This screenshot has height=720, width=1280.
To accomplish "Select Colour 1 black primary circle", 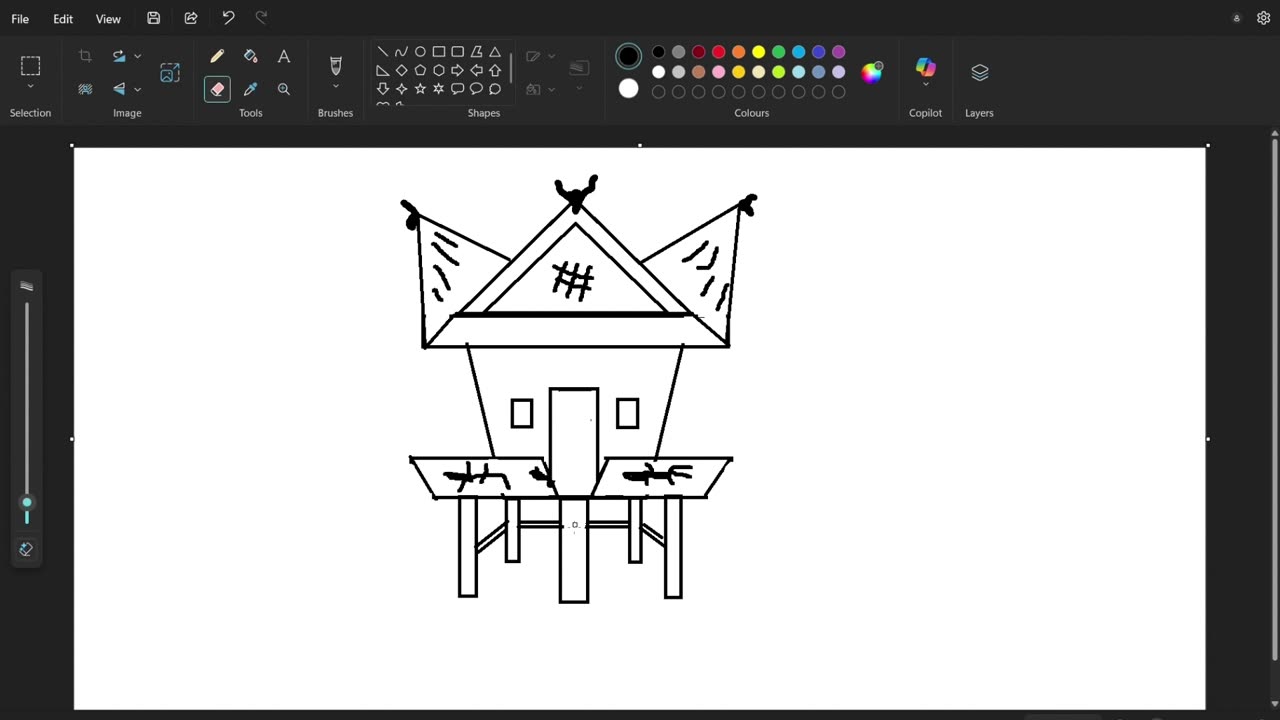I will tap(629, 56).
